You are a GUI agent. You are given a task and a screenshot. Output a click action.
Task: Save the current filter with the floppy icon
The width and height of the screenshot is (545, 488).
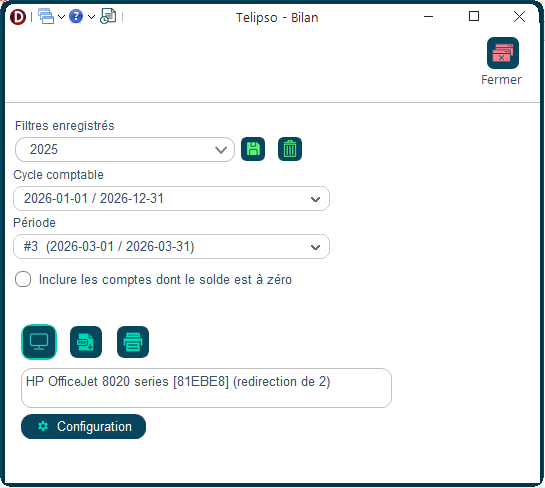click(x=253, y=149)
